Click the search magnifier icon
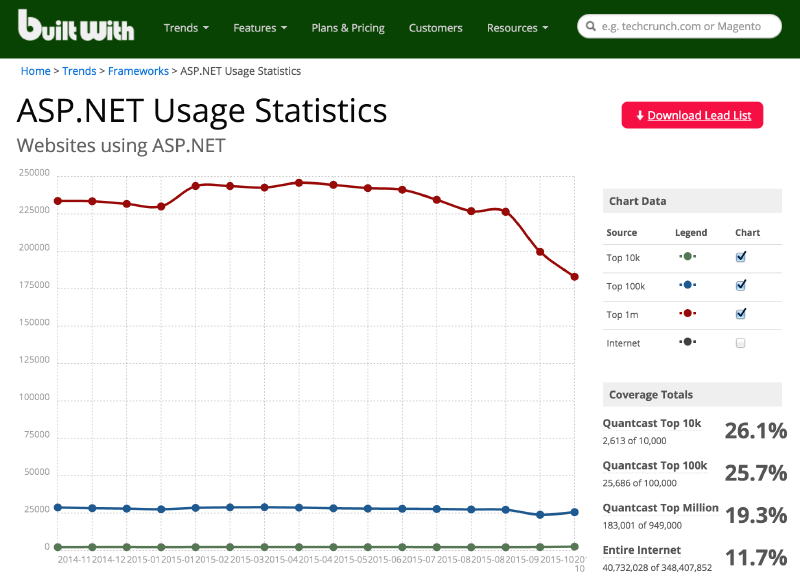 pyautogui.click(x=591, y=26)
